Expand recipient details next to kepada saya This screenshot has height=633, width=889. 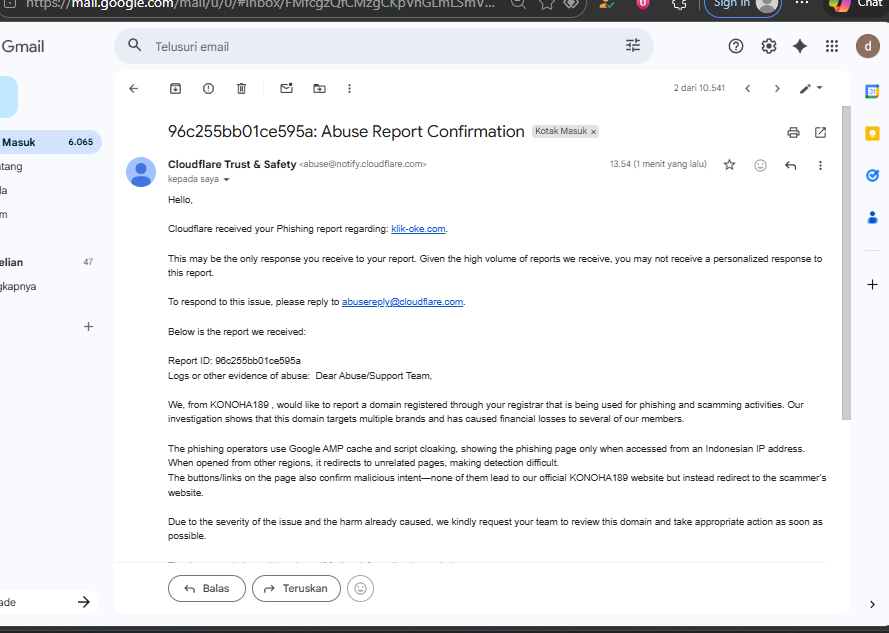point(226,180)
